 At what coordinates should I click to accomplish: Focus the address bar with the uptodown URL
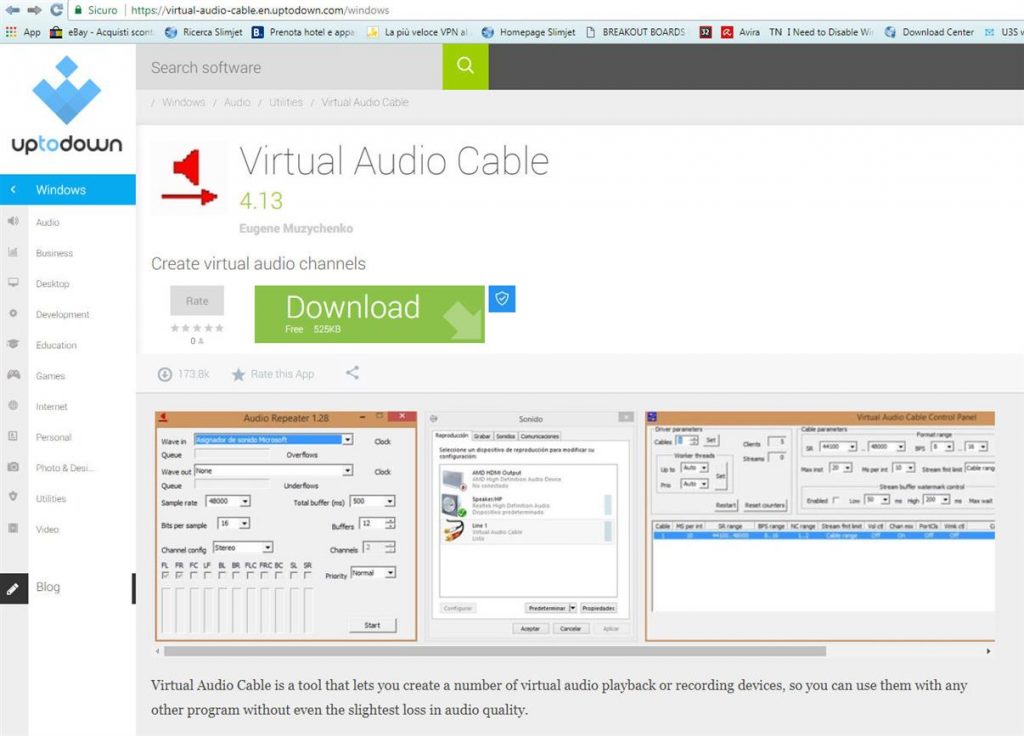[260, 10]
